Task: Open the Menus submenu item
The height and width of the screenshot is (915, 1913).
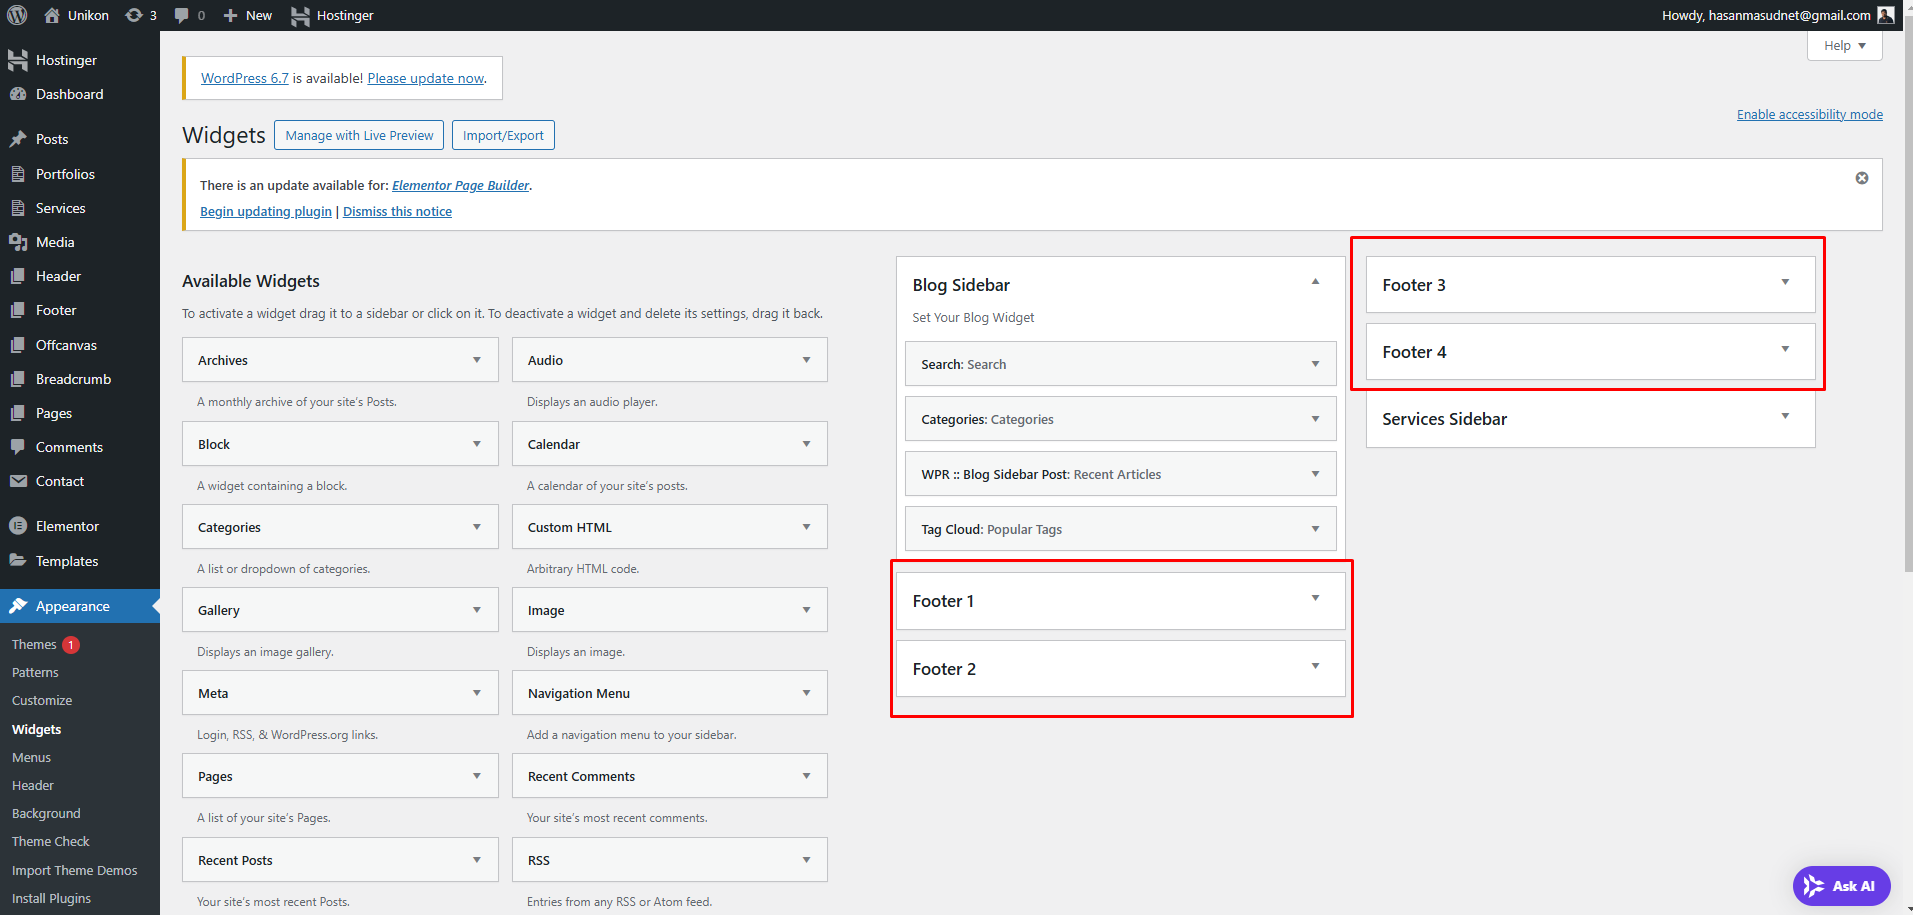Action: [x=31, y=758]
